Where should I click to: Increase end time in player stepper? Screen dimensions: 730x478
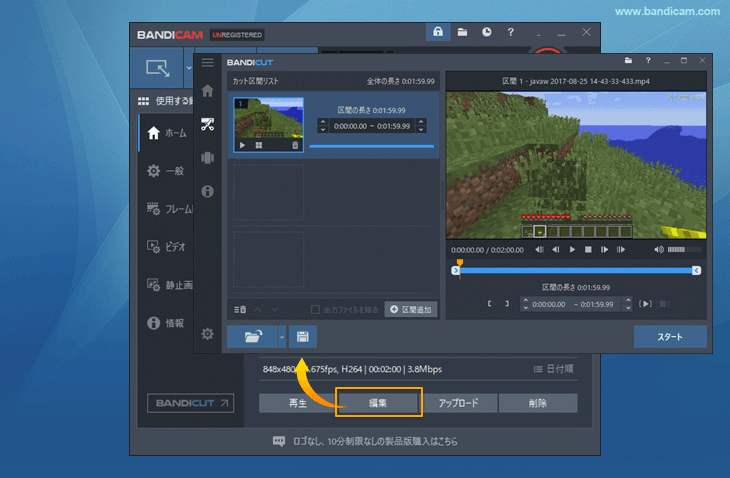[x=628, y=300]
